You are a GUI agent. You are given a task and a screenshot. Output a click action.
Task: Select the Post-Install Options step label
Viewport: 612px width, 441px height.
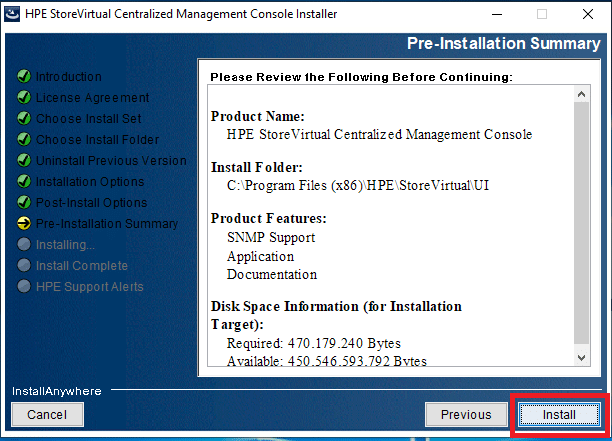(92, 203)
